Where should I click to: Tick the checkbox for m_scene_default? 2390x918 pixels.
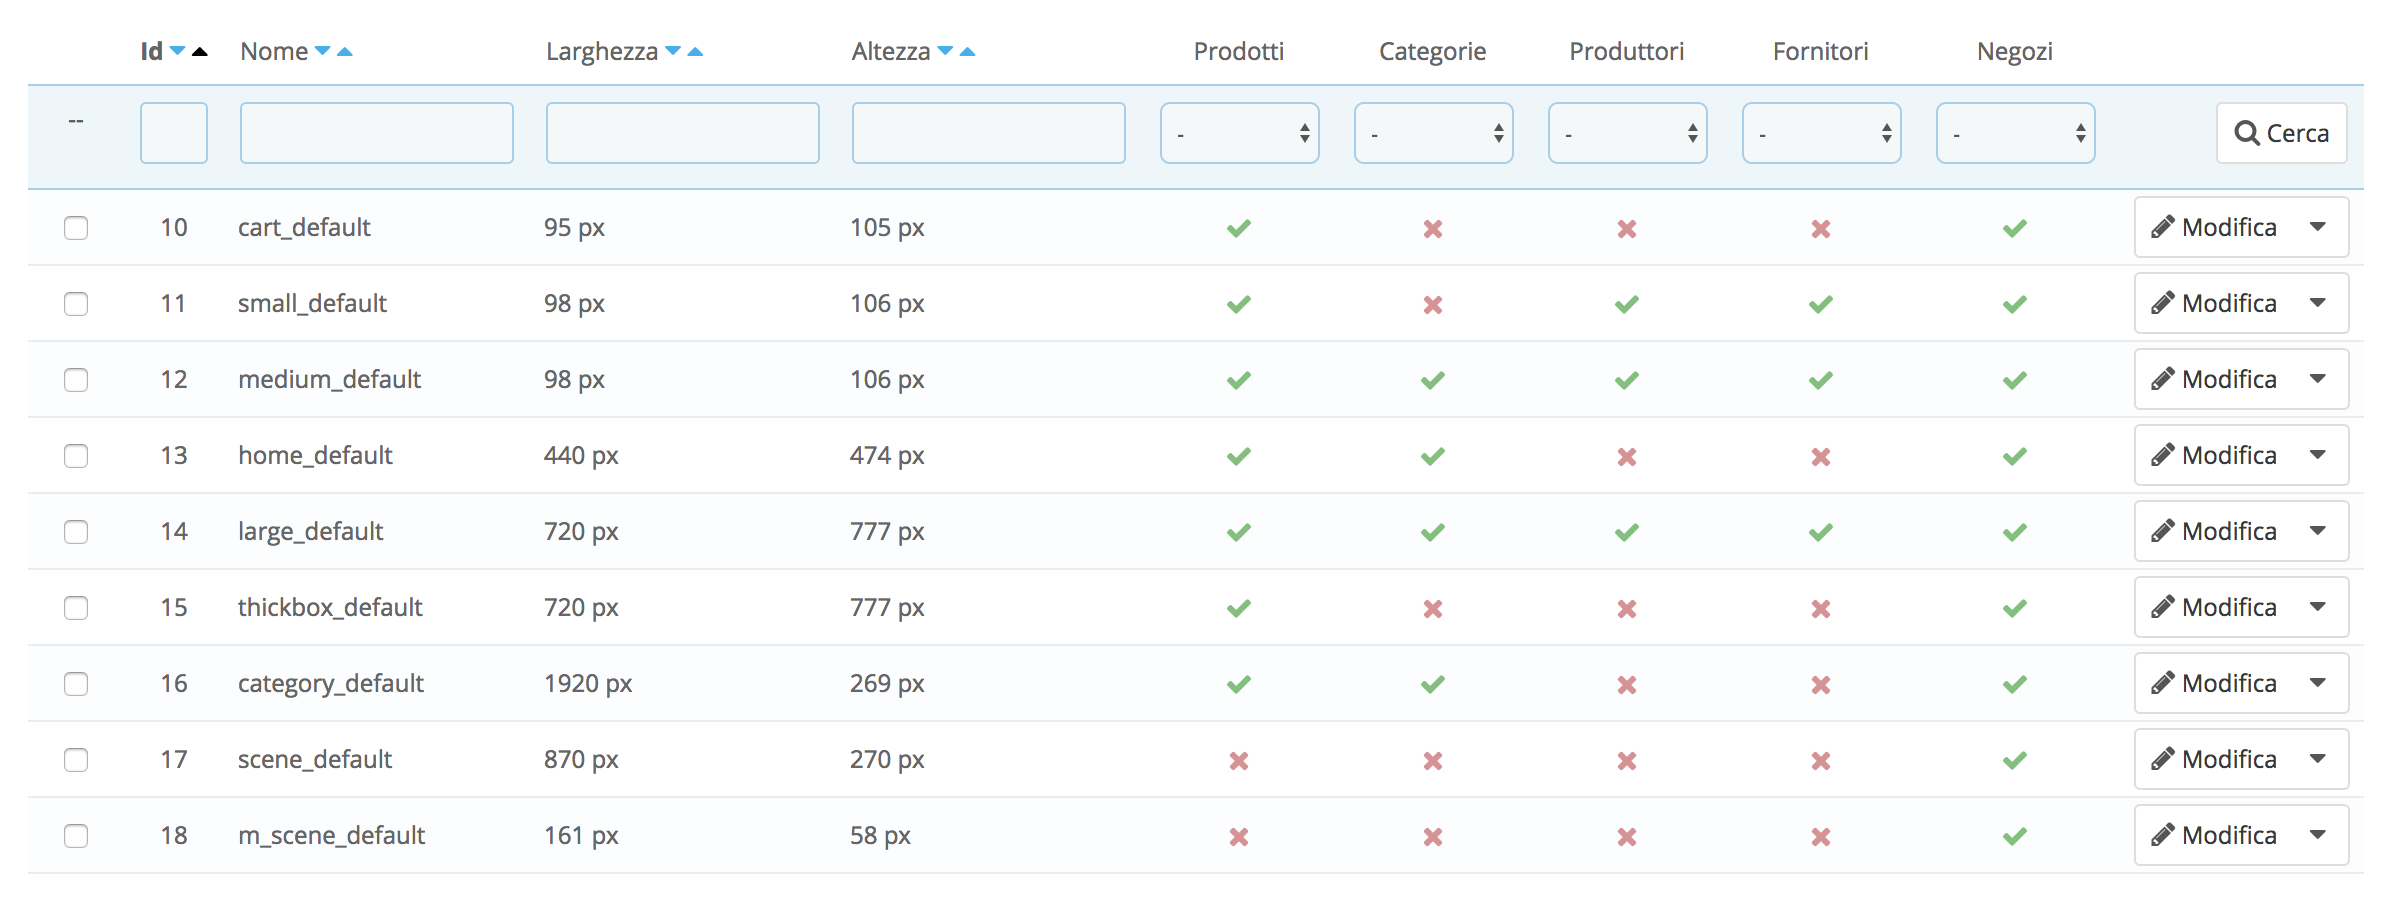[76, 836]
